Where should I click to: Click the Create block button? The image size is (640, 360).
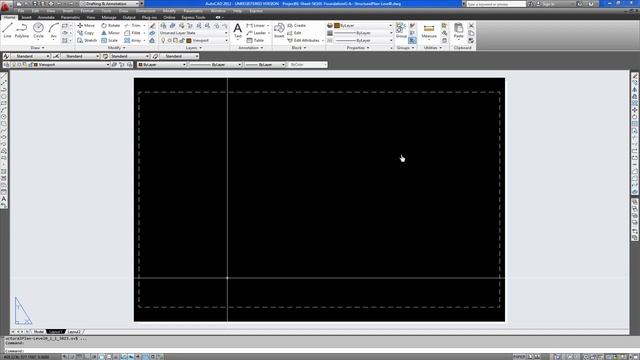(297, 25)
